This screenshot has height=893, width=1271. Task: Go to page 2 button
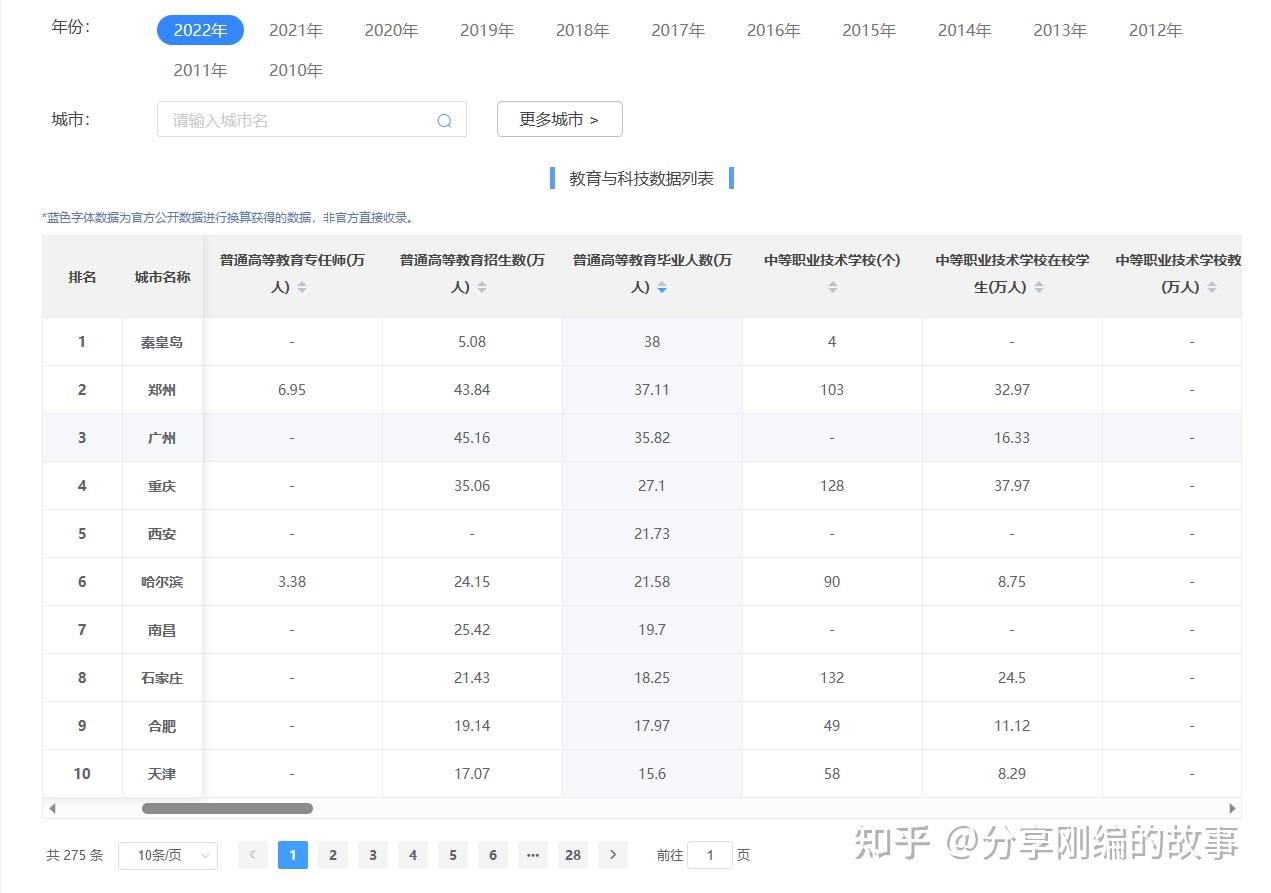[333, 855]
